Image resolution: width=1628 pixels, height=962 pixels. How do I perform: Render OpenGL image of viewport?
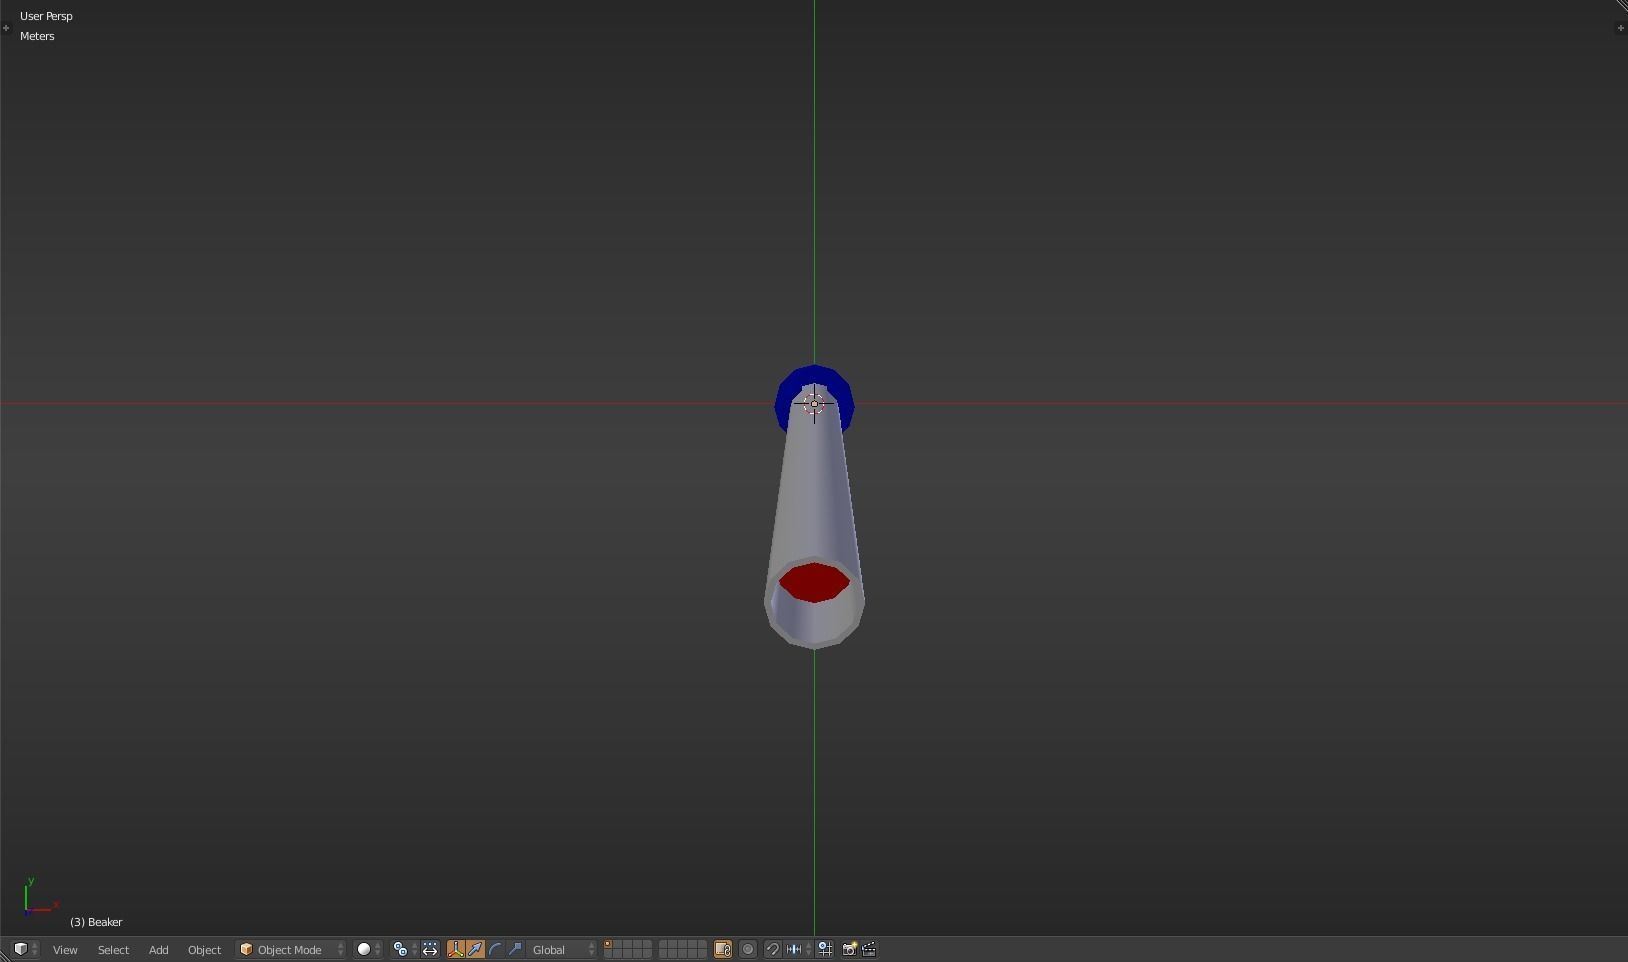click(x=849, y=949)
